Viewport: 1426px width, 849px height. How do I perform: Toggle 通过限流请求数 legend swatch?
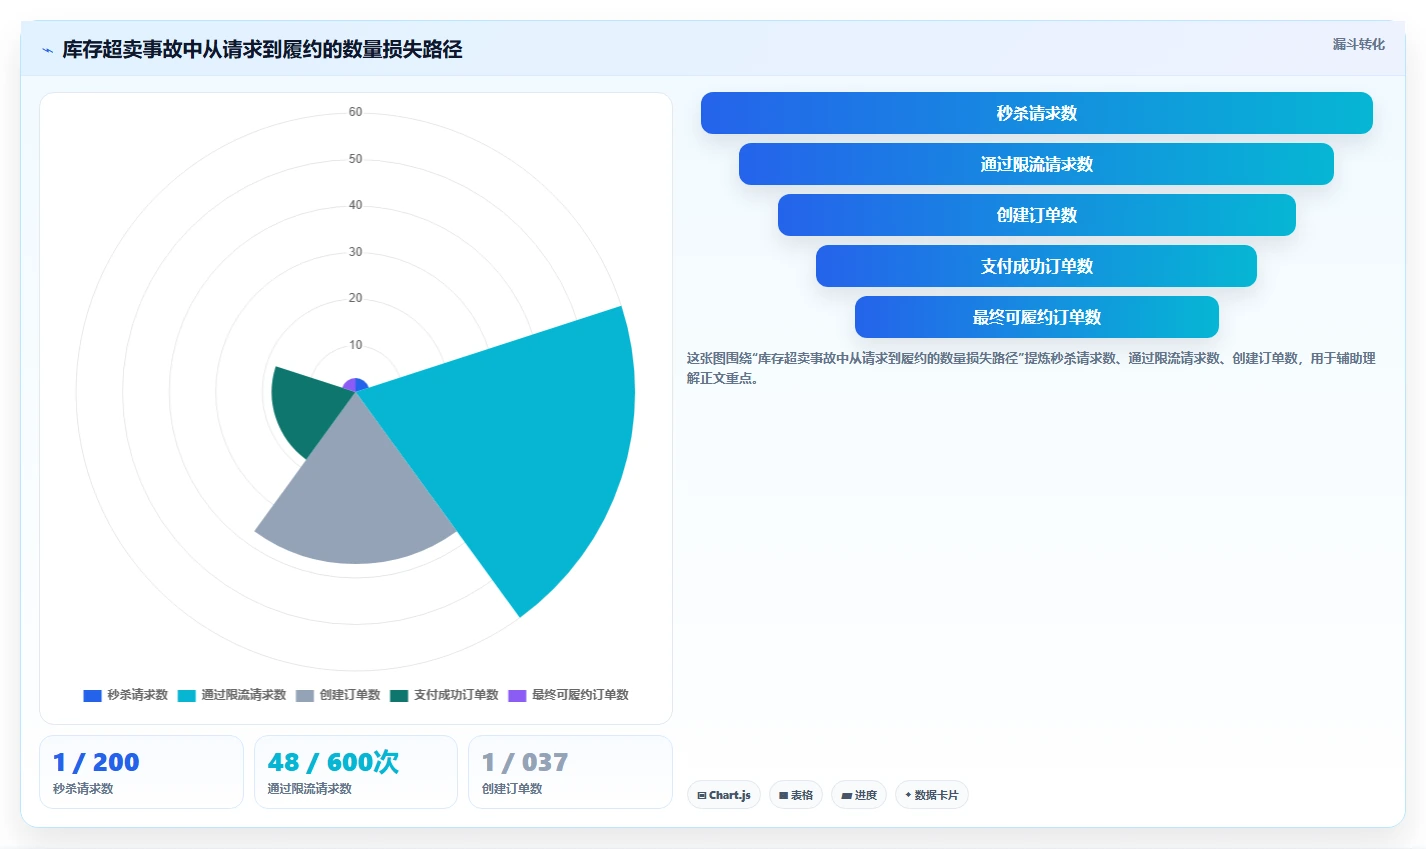187,695
